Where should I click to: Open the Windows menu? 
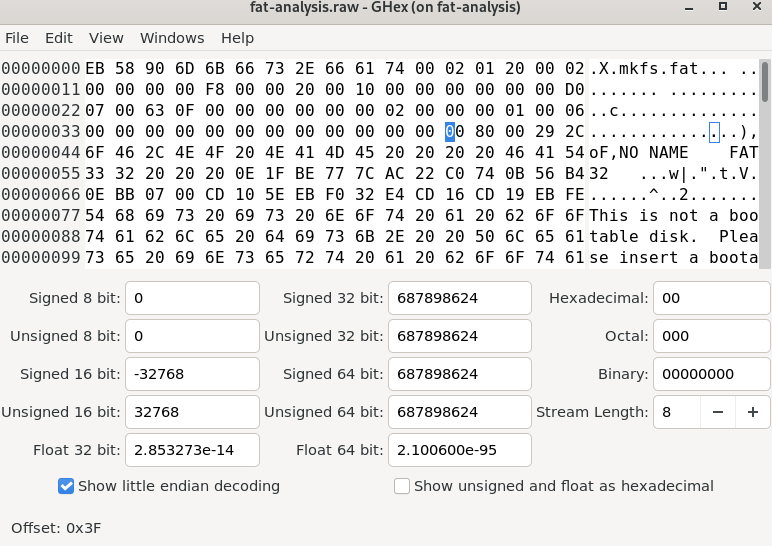coord(172,38)
